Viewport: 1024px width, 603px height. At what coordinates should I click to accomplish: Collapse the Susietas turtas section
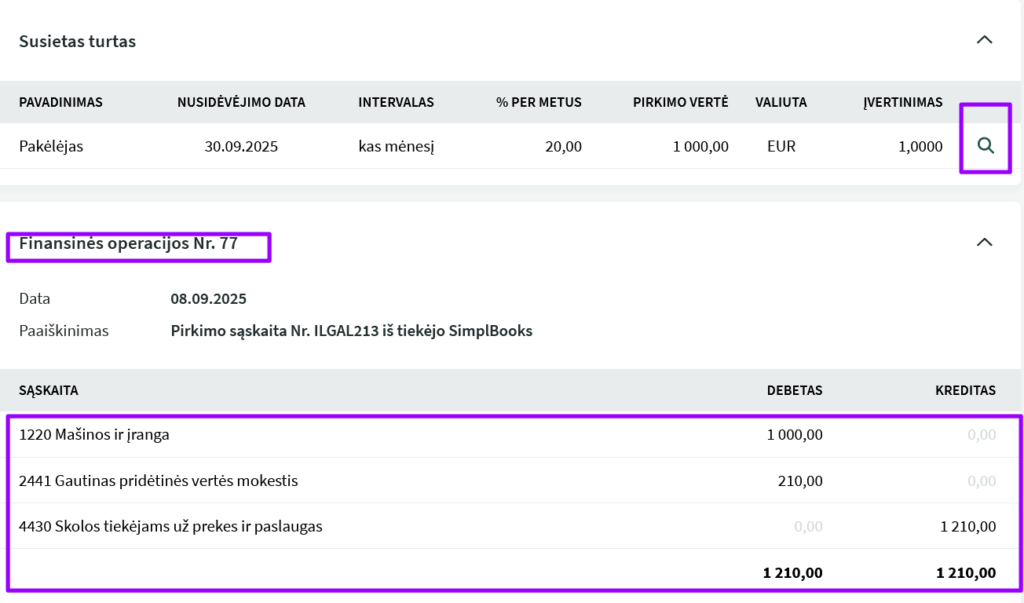pyautogui.click(x=984, y=40)
